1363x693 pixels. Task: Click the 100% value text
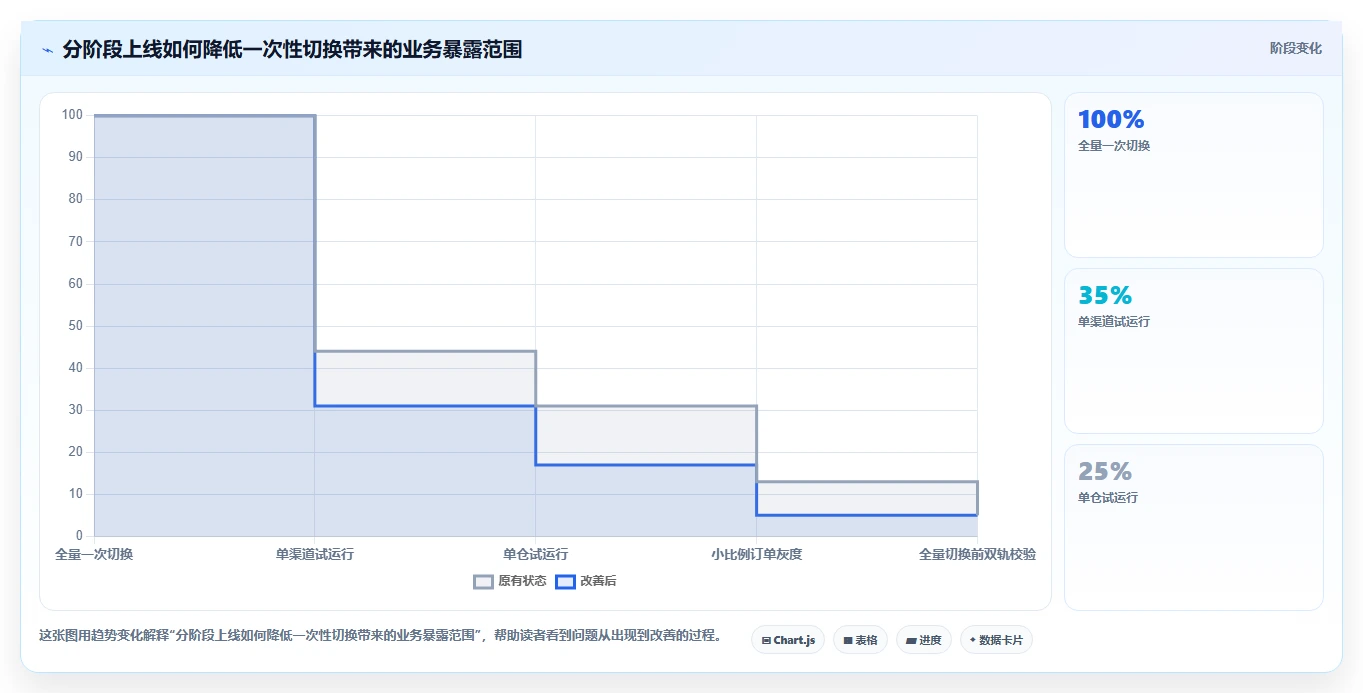[x=1111, y=120]
